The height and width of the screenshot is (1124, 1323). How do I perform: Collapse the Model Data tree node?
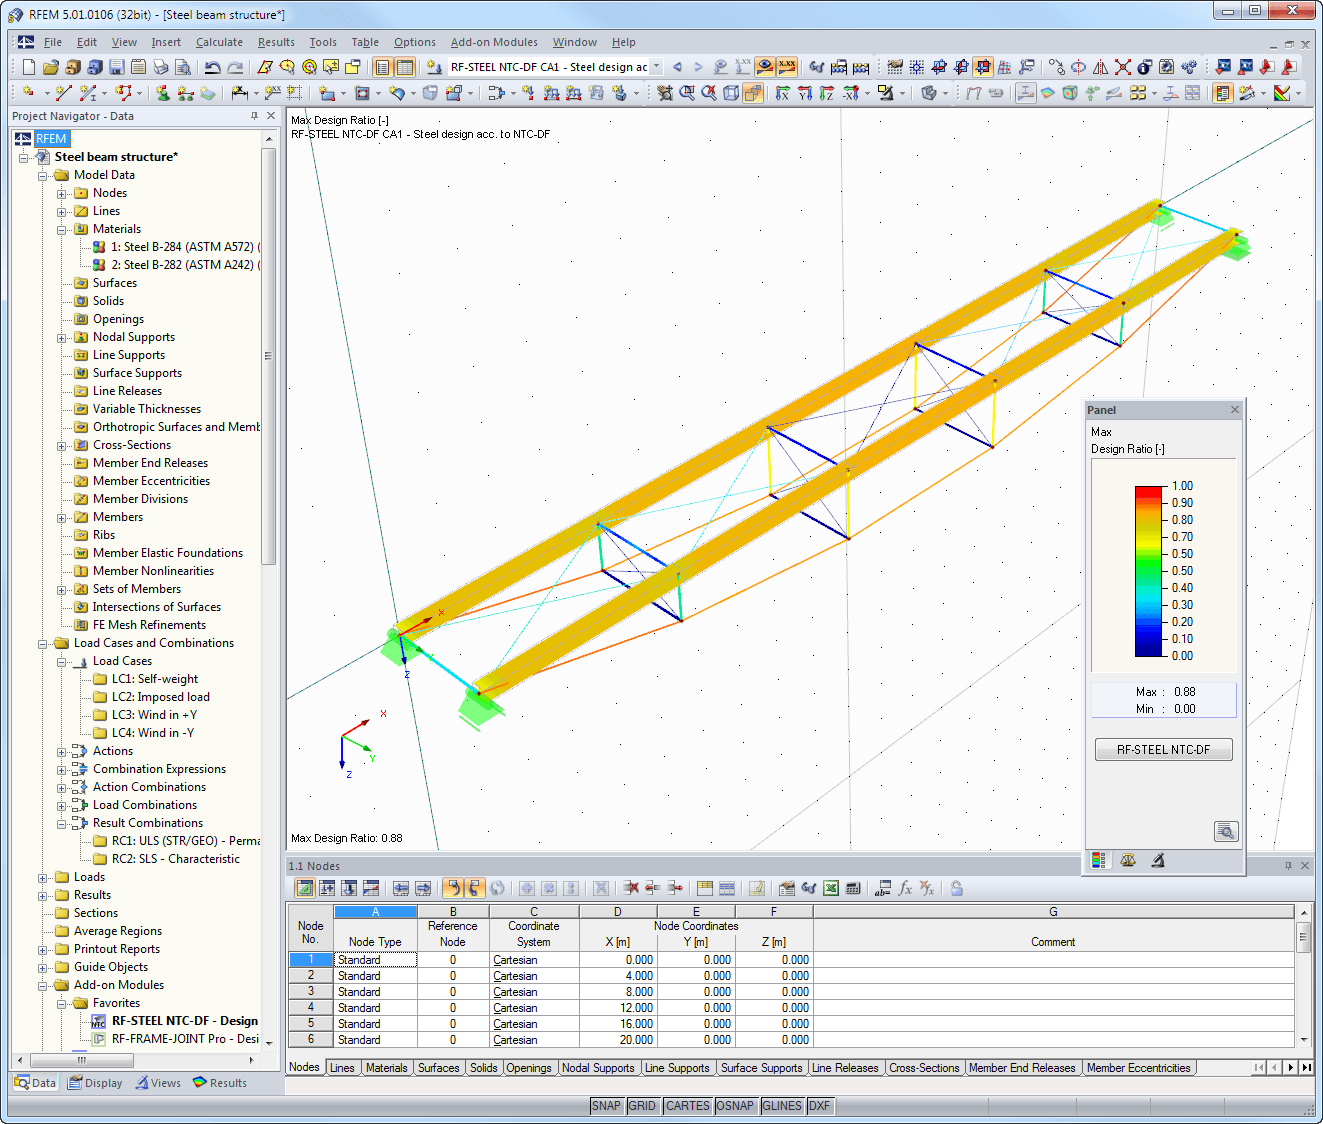click(x=43, y=176)
